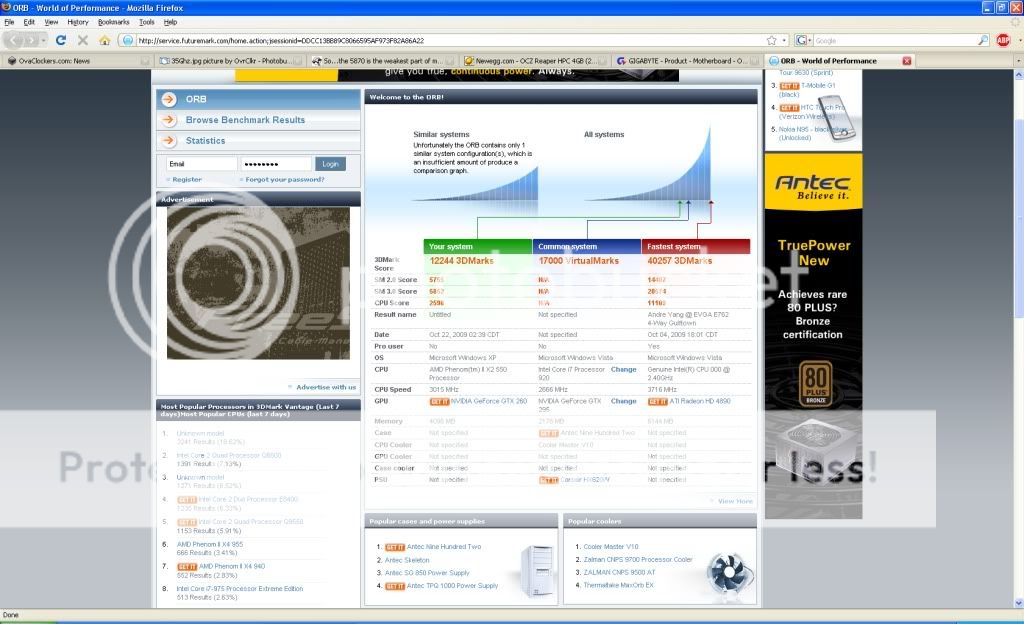Open the Bookmarks menu
Viewport: 1024px width, 624px height.
(x=114, y=22)
